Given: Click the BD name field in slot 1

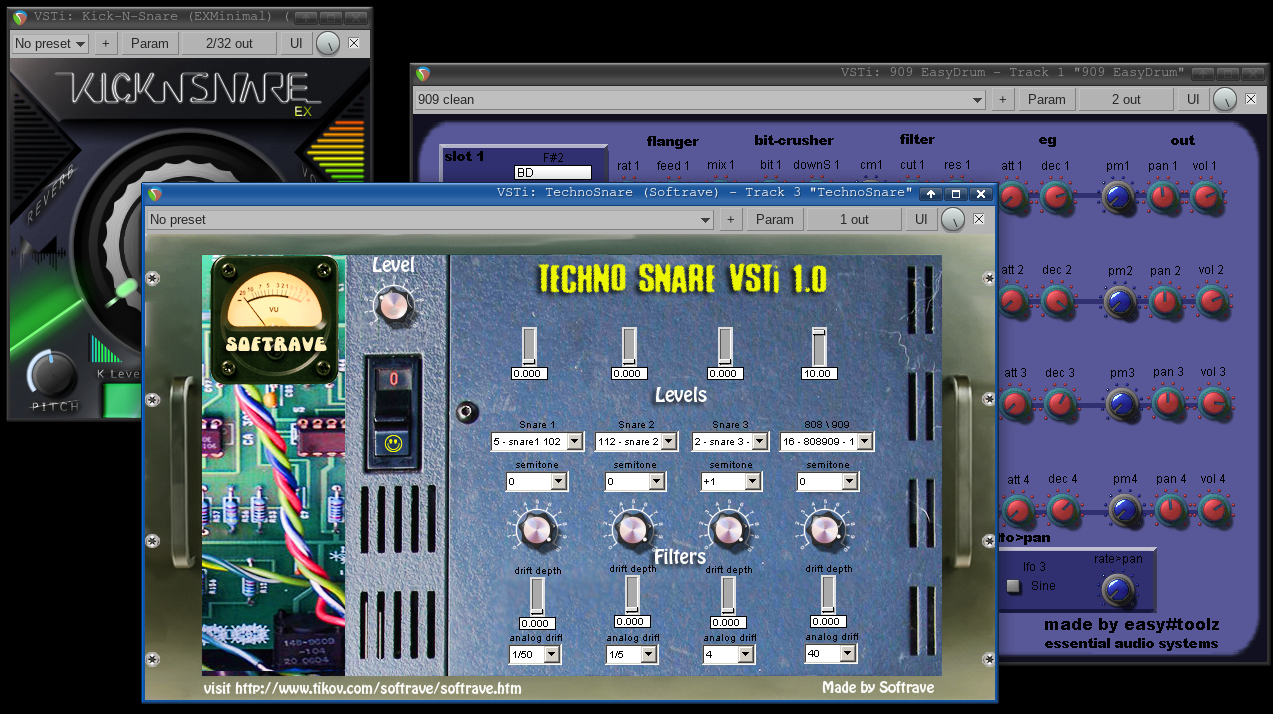Looking at the screenshot, I should pyautogui.click(x=553, y=172).
